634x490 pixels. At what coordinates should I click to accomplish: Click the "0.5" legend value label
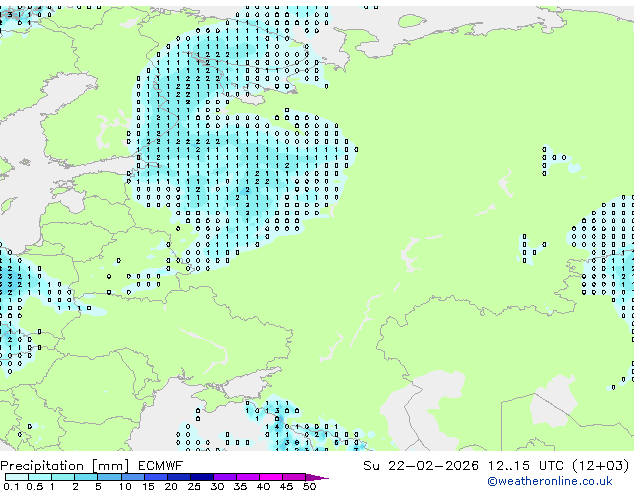pos(35,486)
